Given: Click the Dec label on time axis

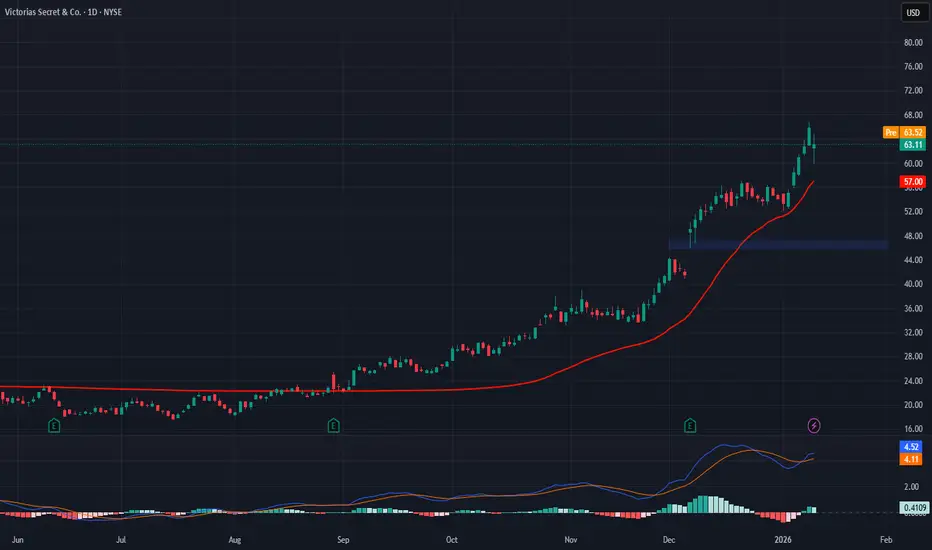Looking at the screenshot, I should point(669,540).
